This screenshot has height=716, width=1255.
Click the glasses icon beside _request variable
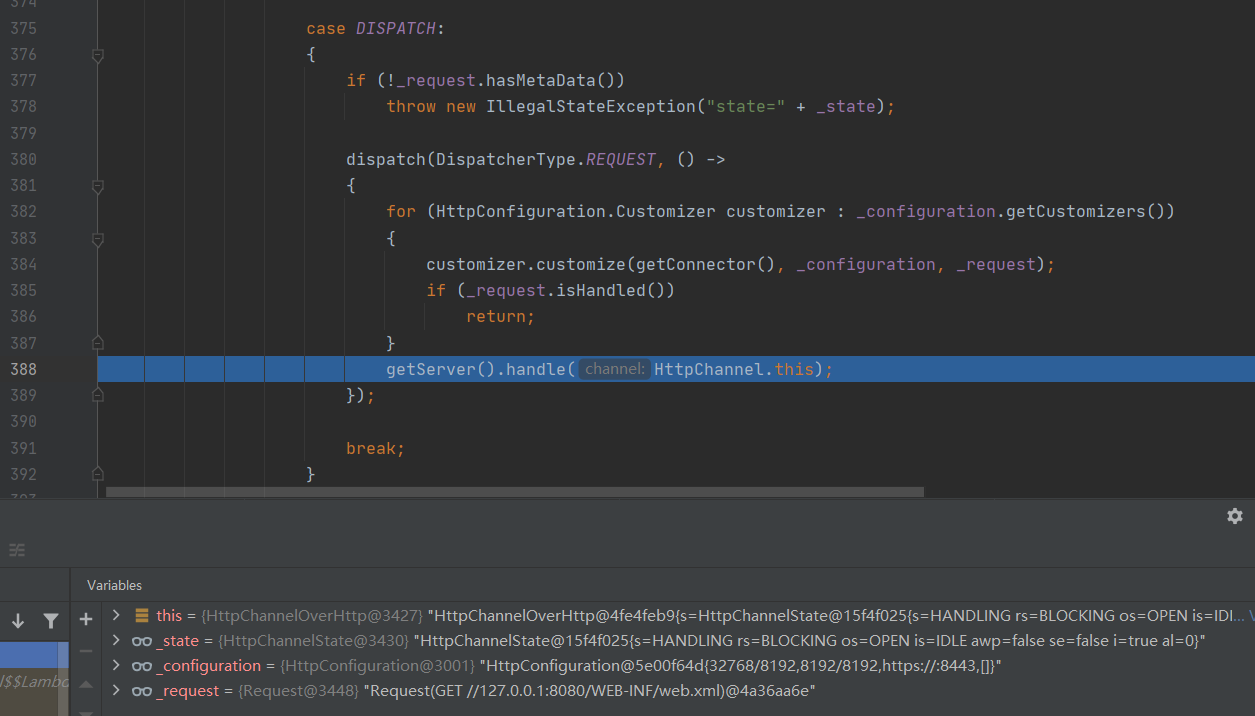[x=141, y=691]
